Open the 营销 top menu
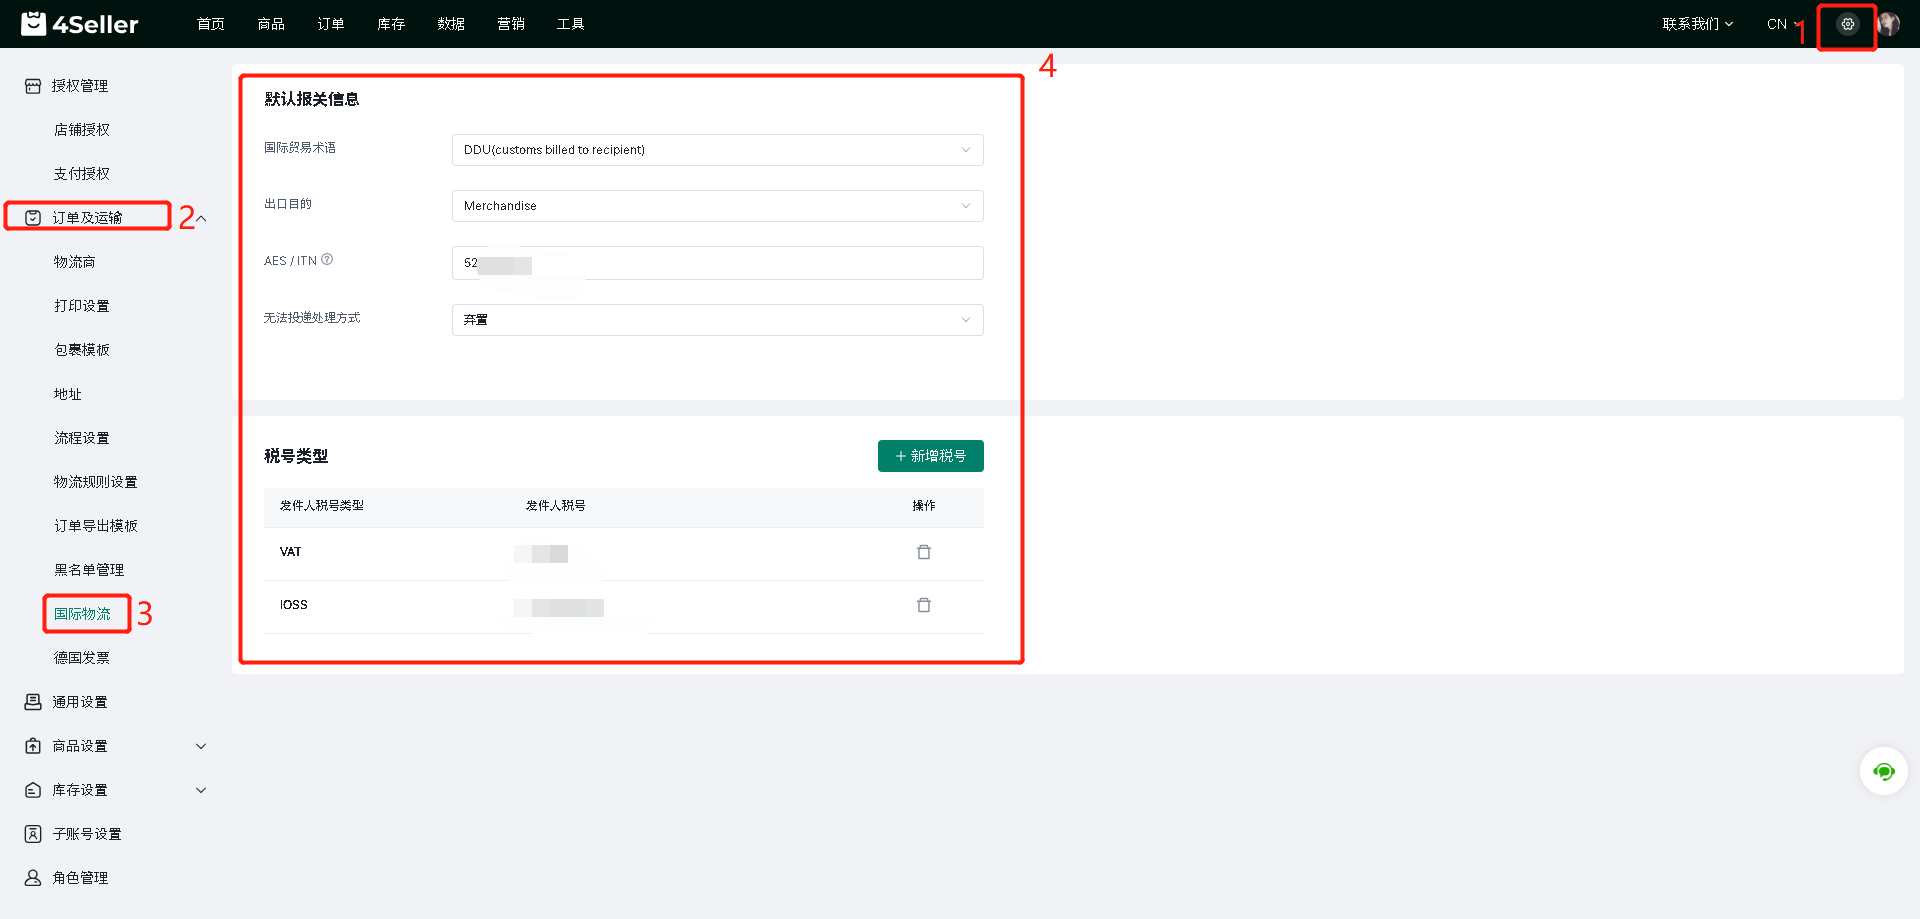This screenshot has height=919, width=1920. pyautogui.click(x=511, y=24)
